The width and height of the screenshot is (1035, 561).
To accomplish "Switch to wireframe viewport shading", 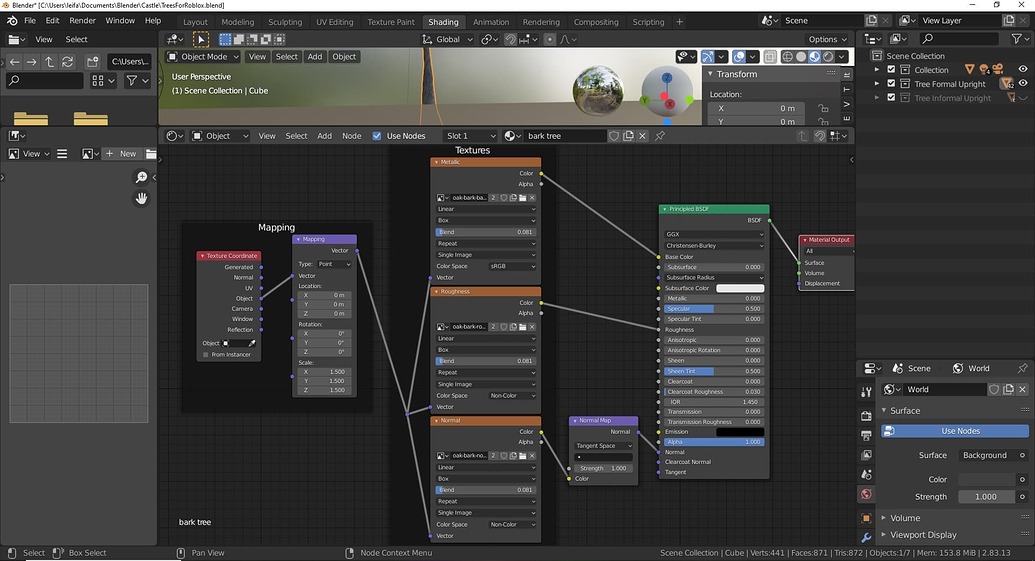I will point(787,57).
